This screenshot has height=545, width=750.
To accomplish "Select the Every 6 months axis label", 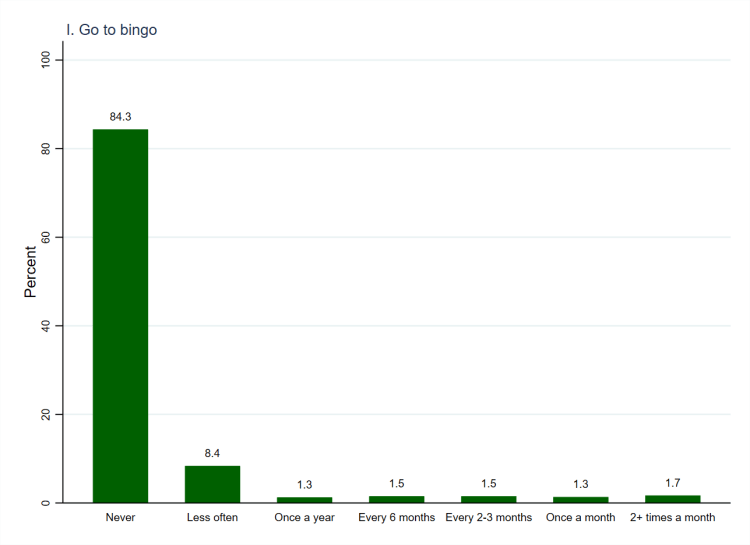I will point(396,518).
